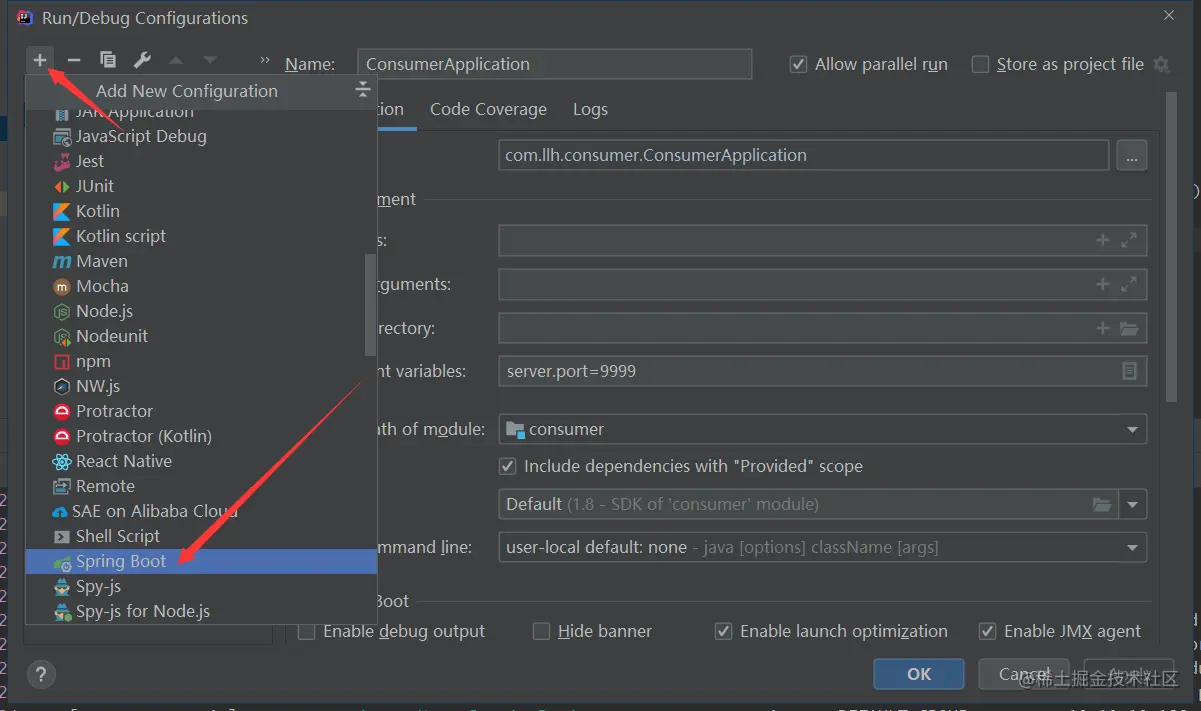Viewport: 1201px width, 711px height.
Task: Click the plus icon in the program arguments field
Action: 1103,284
